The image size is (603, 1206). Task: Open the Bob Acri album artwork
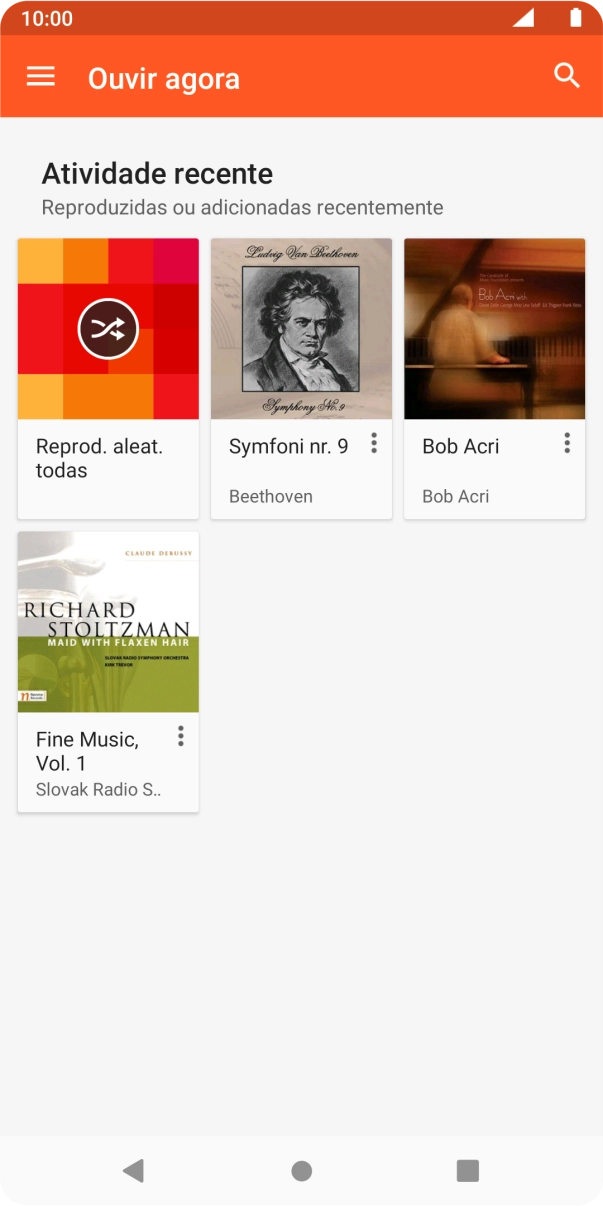pyautogui.click(x=494, y=329)
